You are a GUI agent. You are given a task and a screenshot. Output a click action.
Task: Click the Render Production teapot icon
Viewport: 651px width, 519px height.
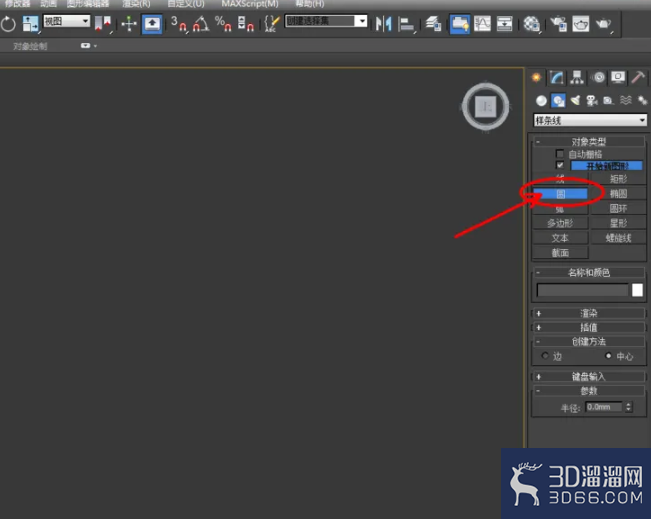603,24
